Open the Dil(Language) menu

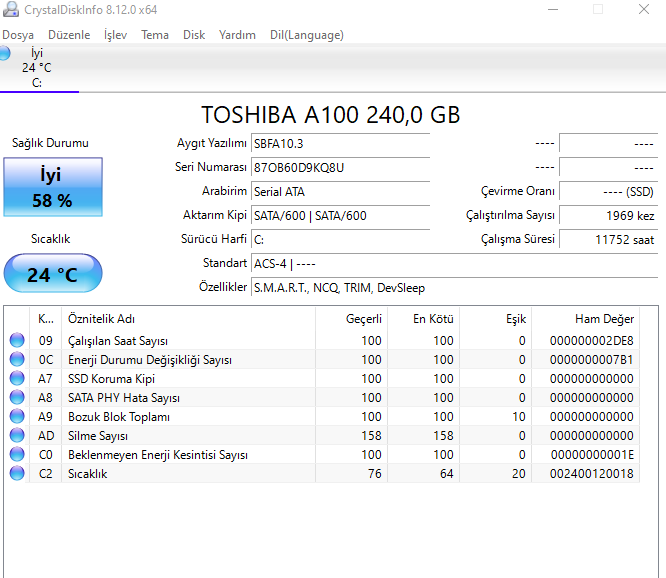307,35
